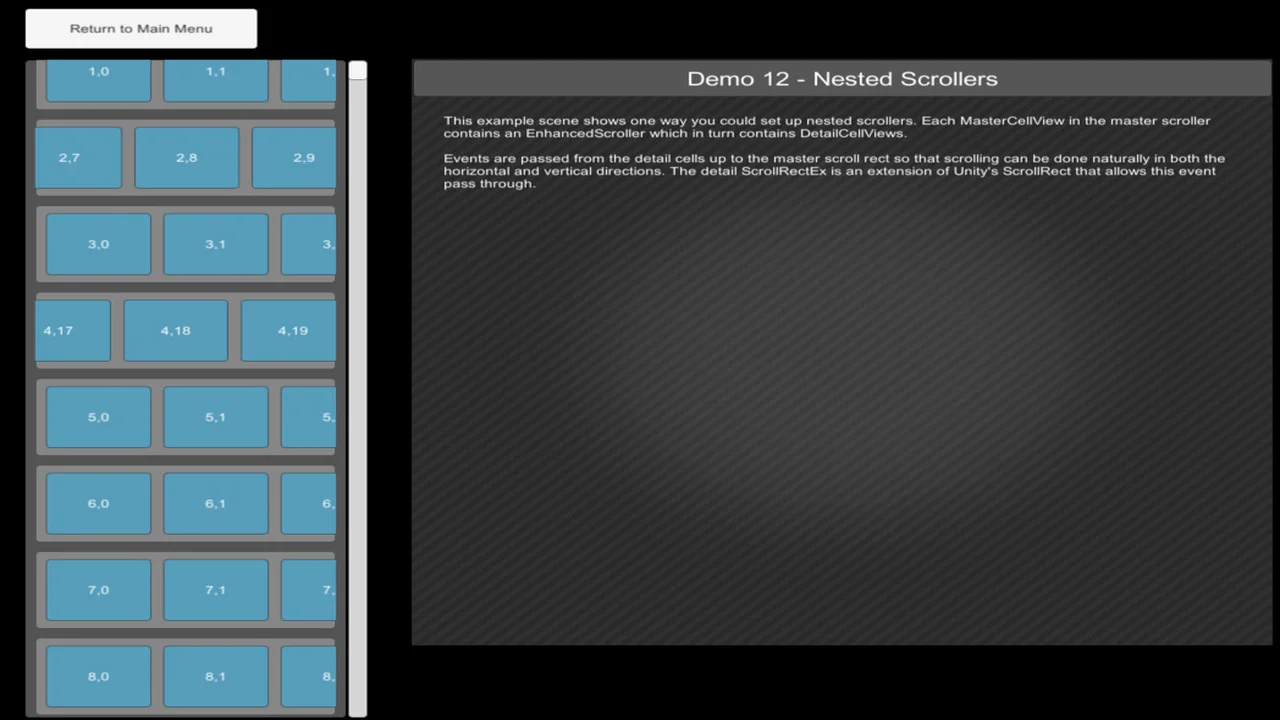Select detail cell 8,1
This screenshot has width=1280, height=720.
pyautogui.click(x=215, y=677)
